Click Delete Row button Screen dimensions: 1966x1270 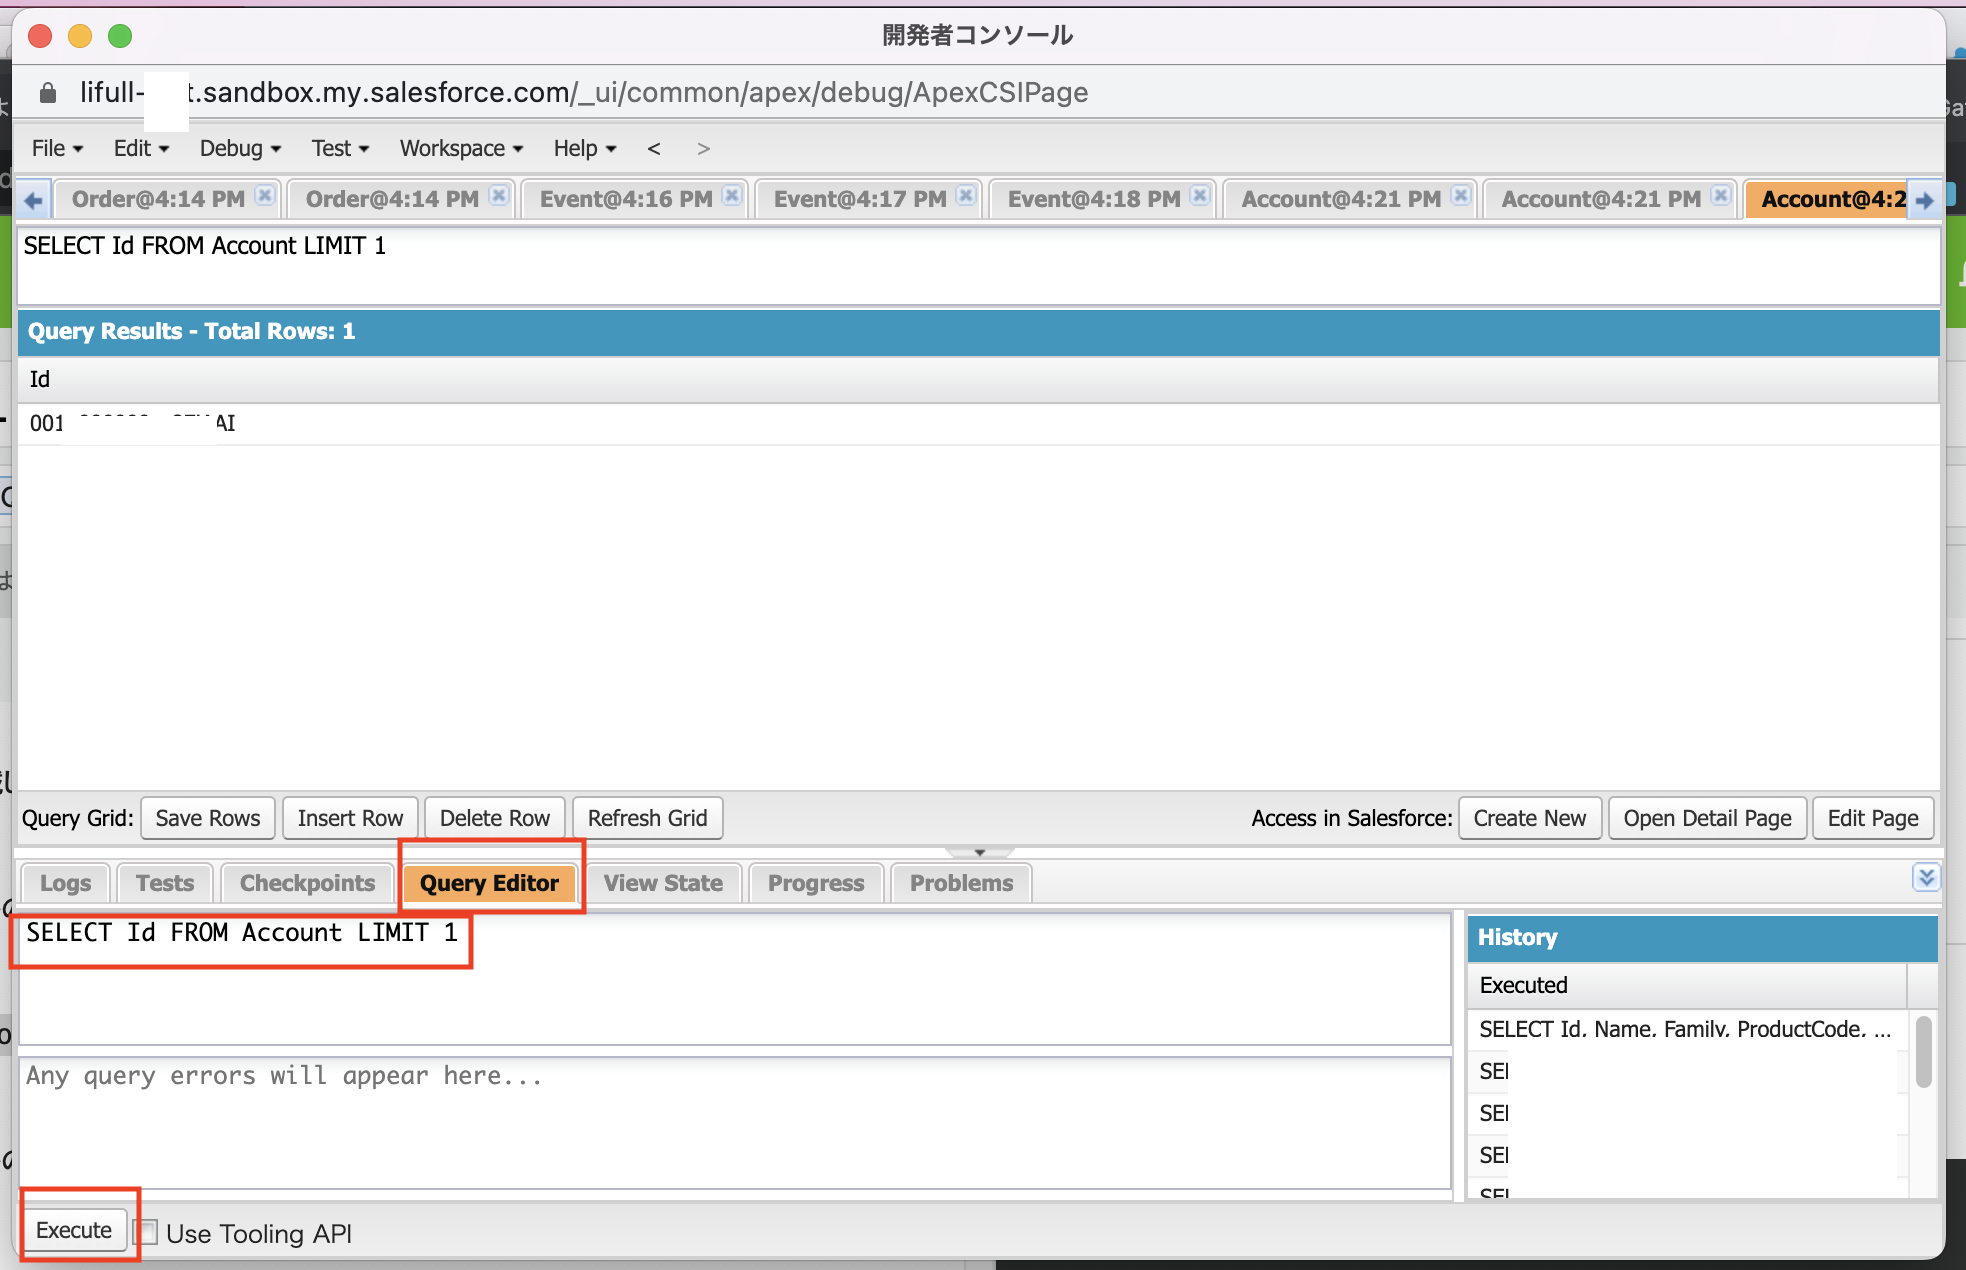pyautogui.click(x=495, y=818)
